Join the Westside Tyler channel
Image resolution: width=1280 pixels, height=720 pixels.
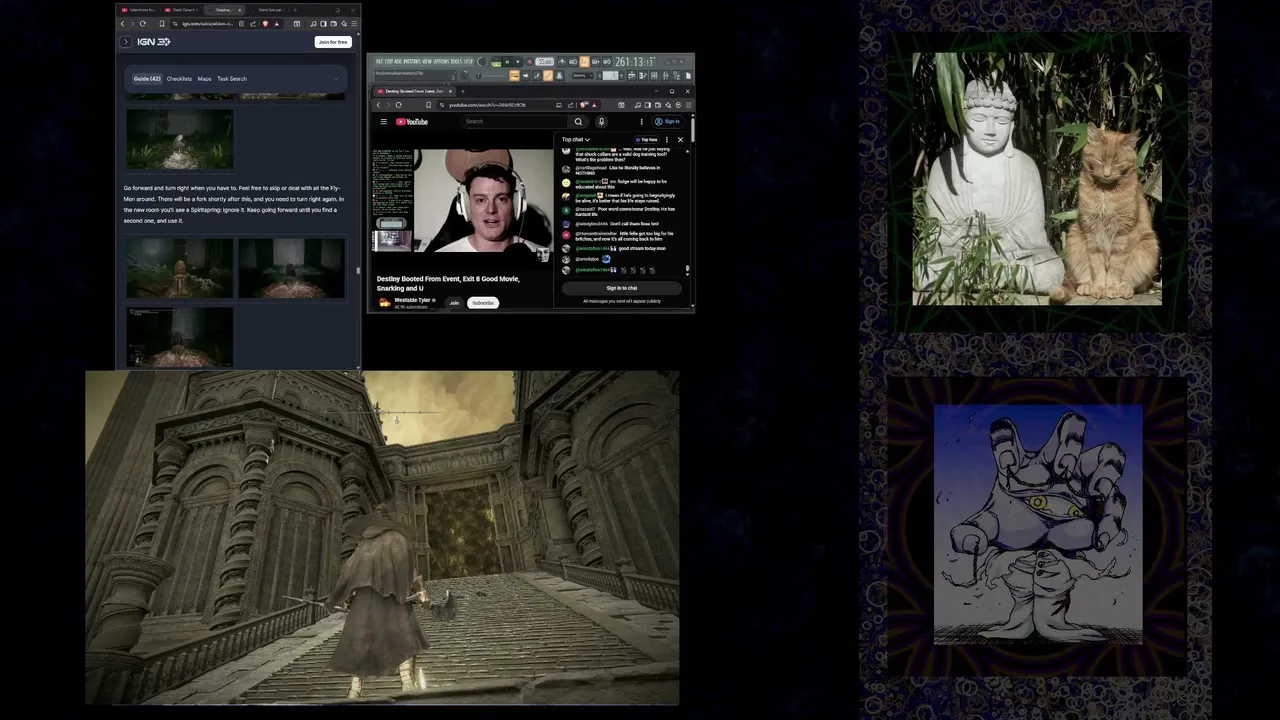click(454, 303)
